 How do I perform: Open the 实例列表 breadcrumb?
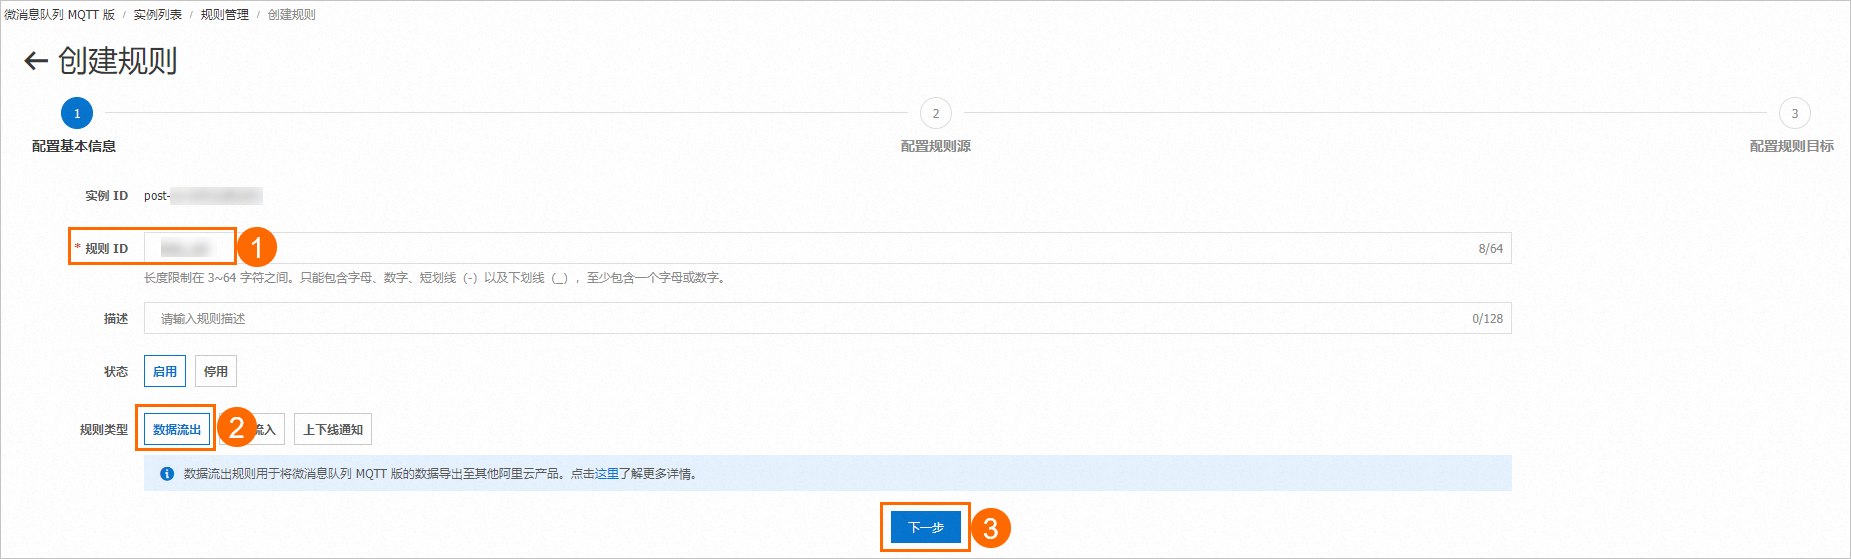(158, 15)
